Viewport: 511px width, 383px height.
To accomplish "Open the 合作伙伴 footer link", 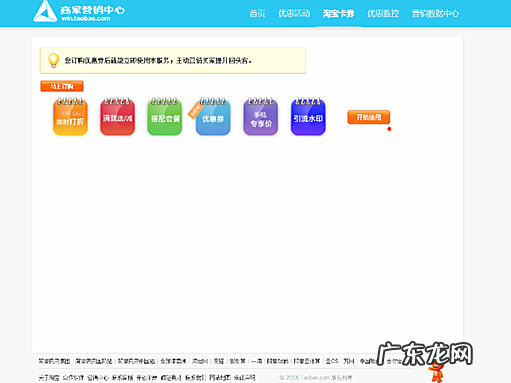I will point(73,378).
